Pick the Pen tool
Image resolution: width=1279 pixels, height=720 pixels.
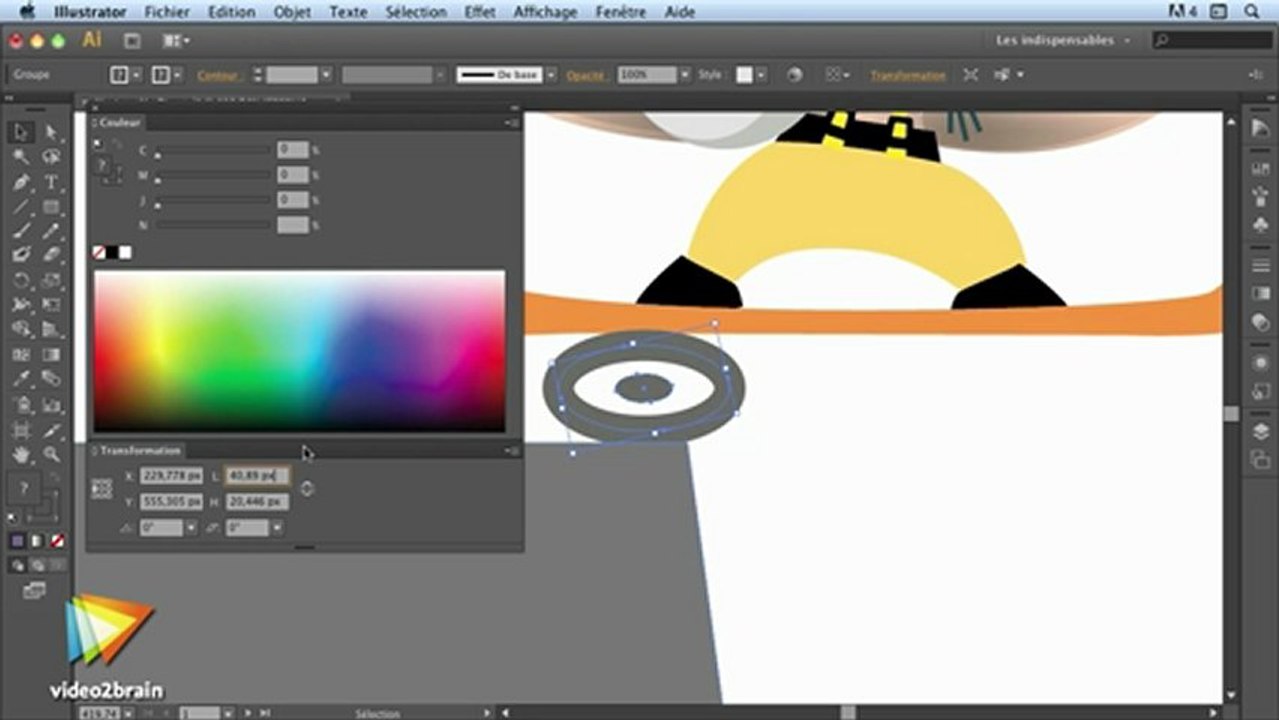click(22, 182)
